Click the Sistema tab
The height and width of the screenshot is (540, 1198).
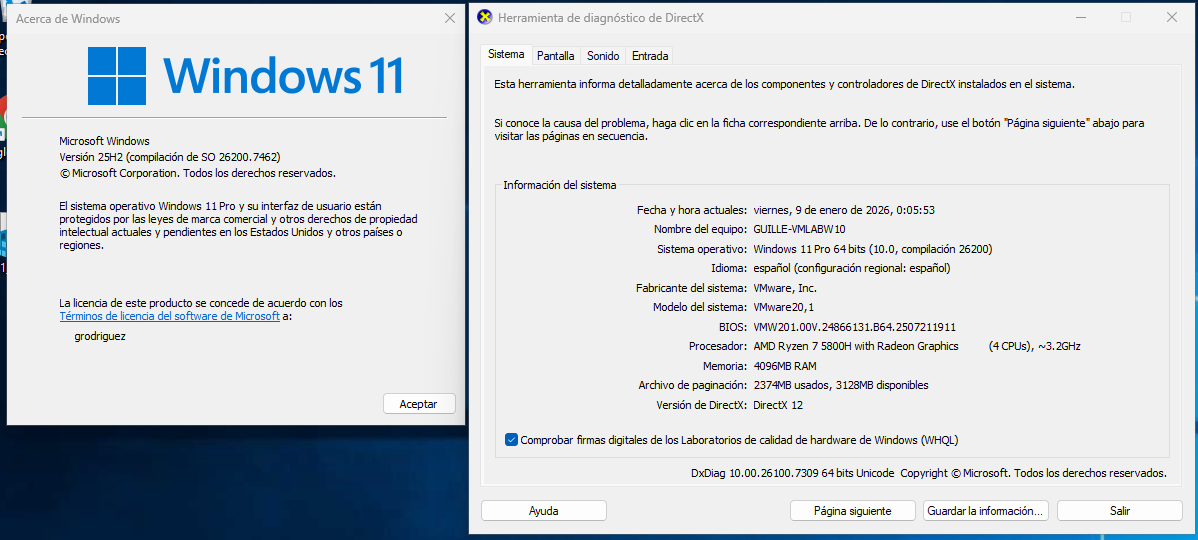506,55
